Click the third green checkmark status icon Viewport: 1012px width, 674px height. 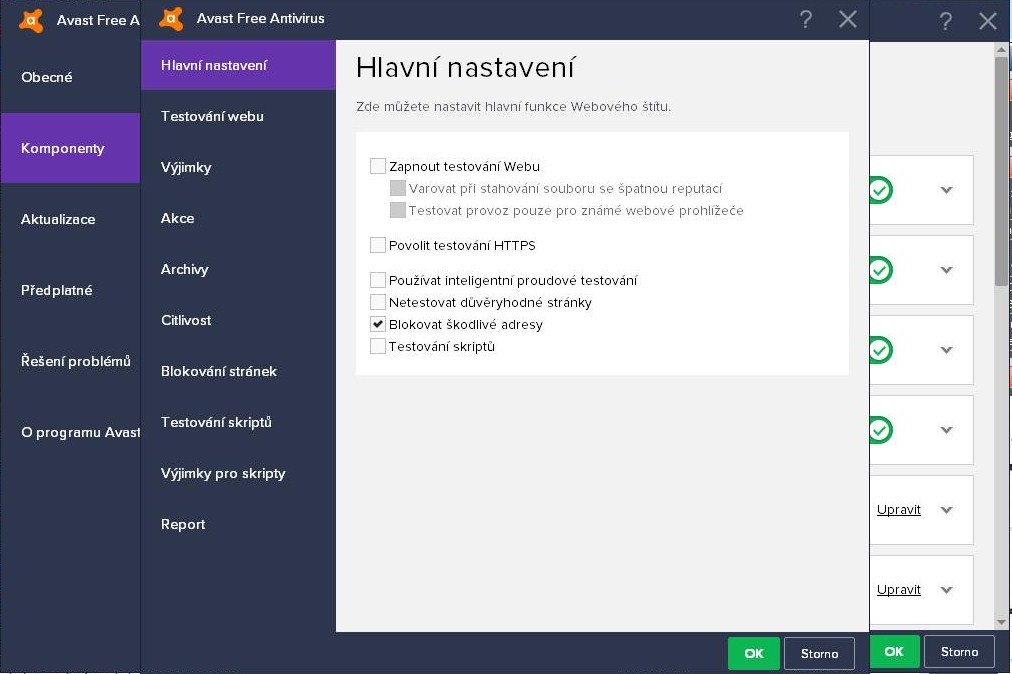point(880,350)
